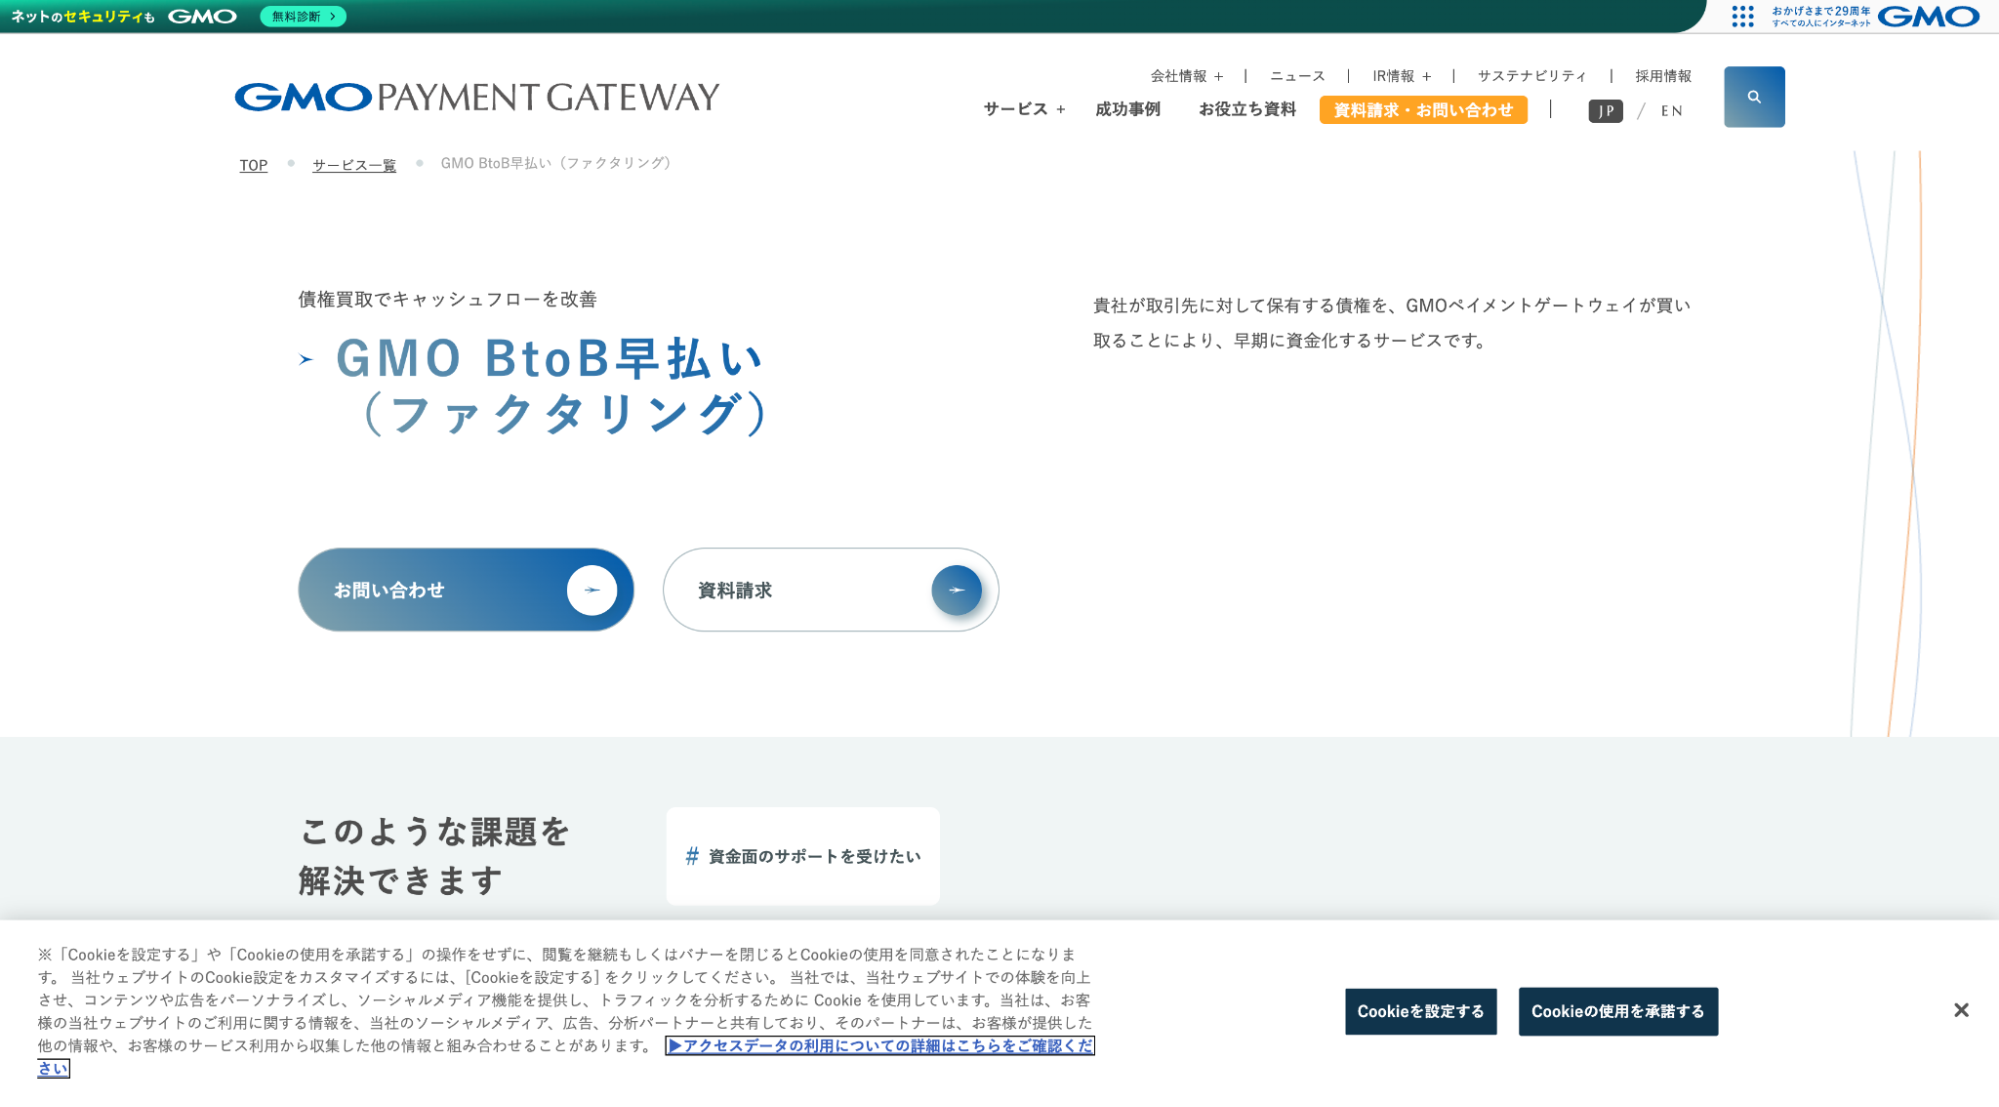The image size is (1999, 1107).
Task: Click the orange 資料請求・お問い合わせ button
Action: [1422, 110]
